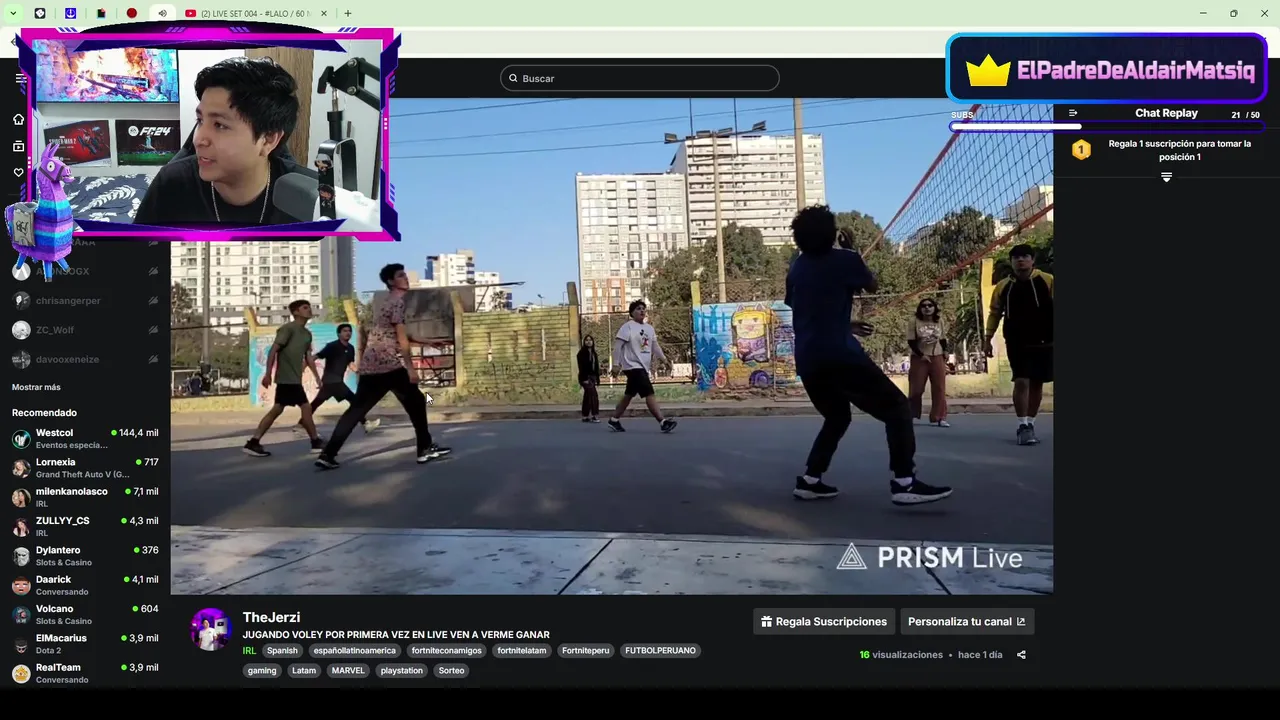Click the IRL category link
This screenshot has height=720, width=1280.
249,651
